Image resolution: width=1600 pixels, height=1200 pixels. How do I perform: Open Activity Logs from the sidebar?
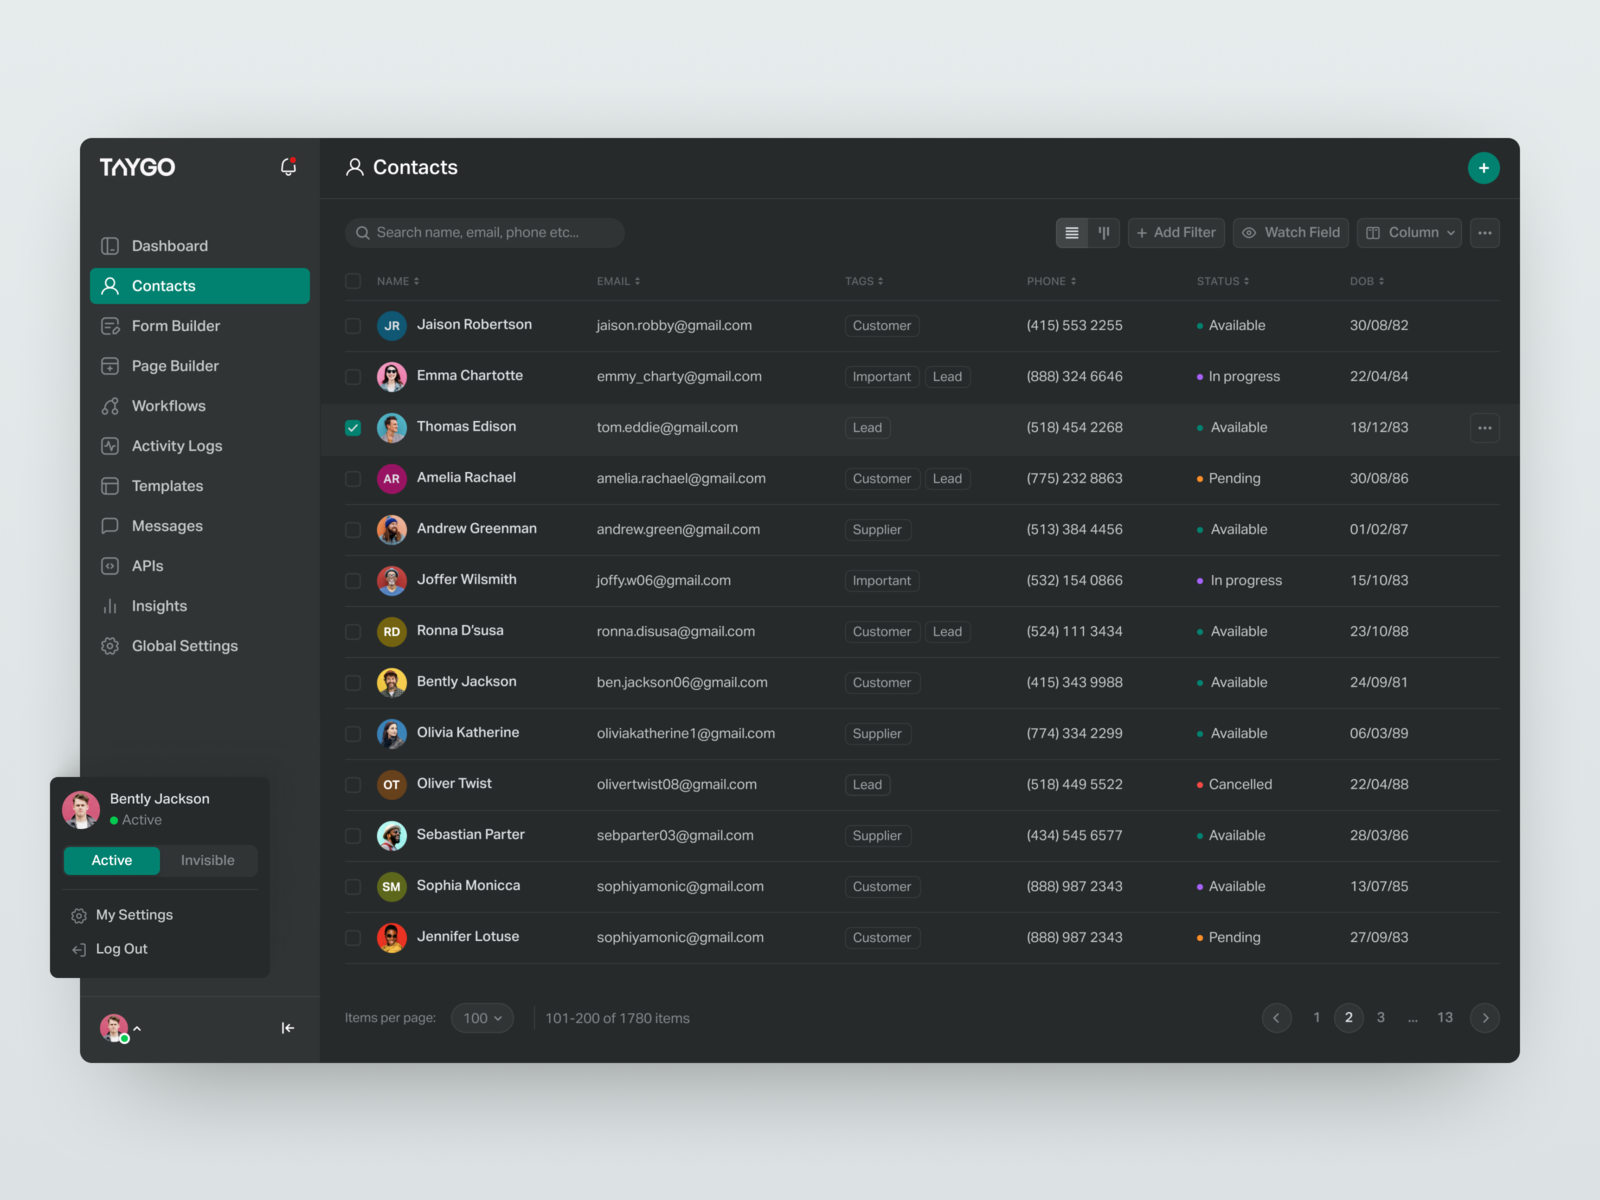coord(177,445)
